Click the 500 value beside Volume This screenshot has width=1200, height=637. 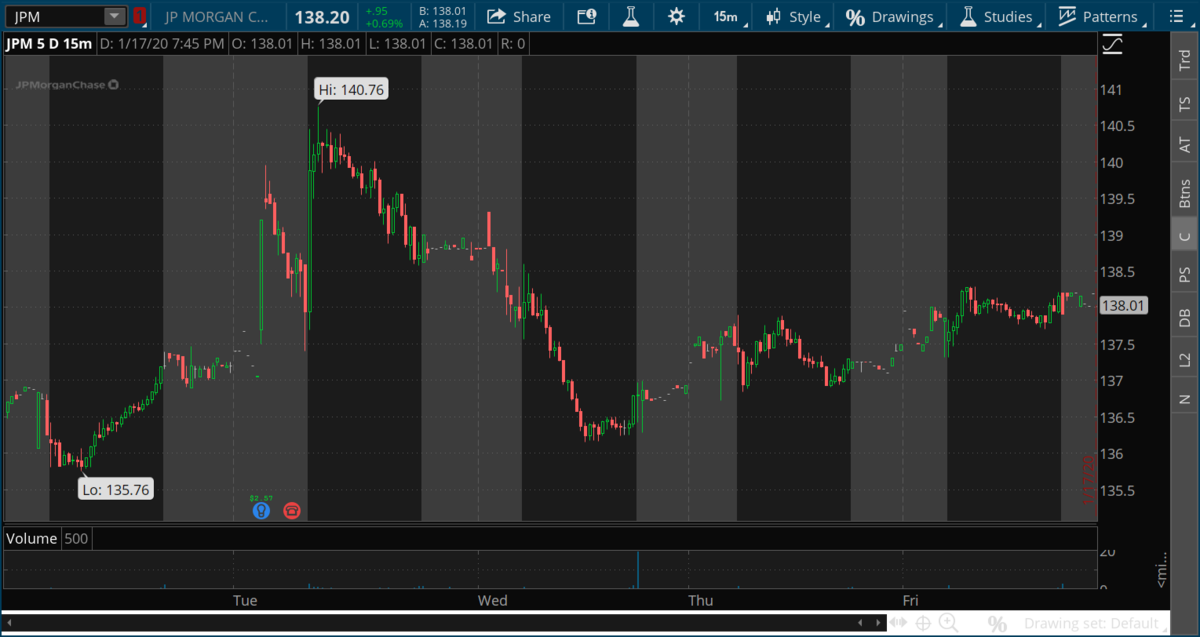76,538
